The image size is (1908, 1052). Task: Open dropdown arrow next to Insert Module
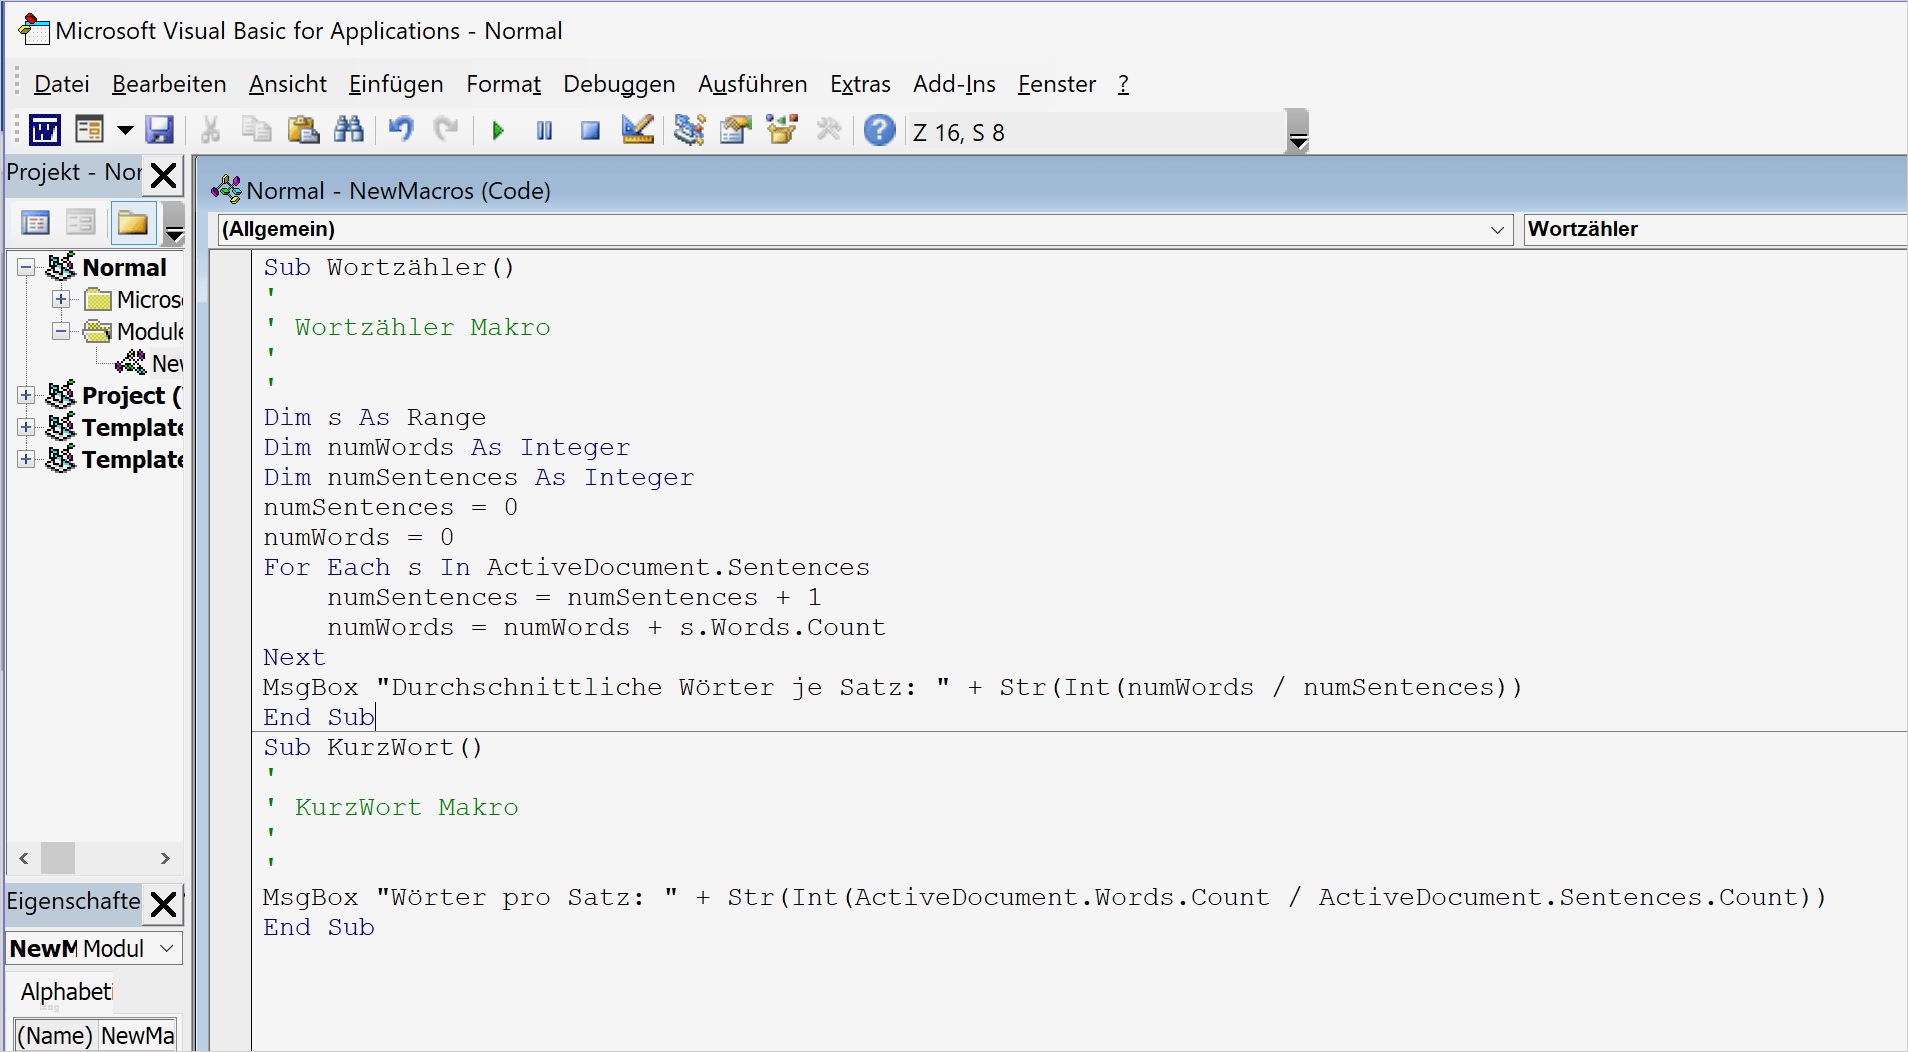point(125,131)
